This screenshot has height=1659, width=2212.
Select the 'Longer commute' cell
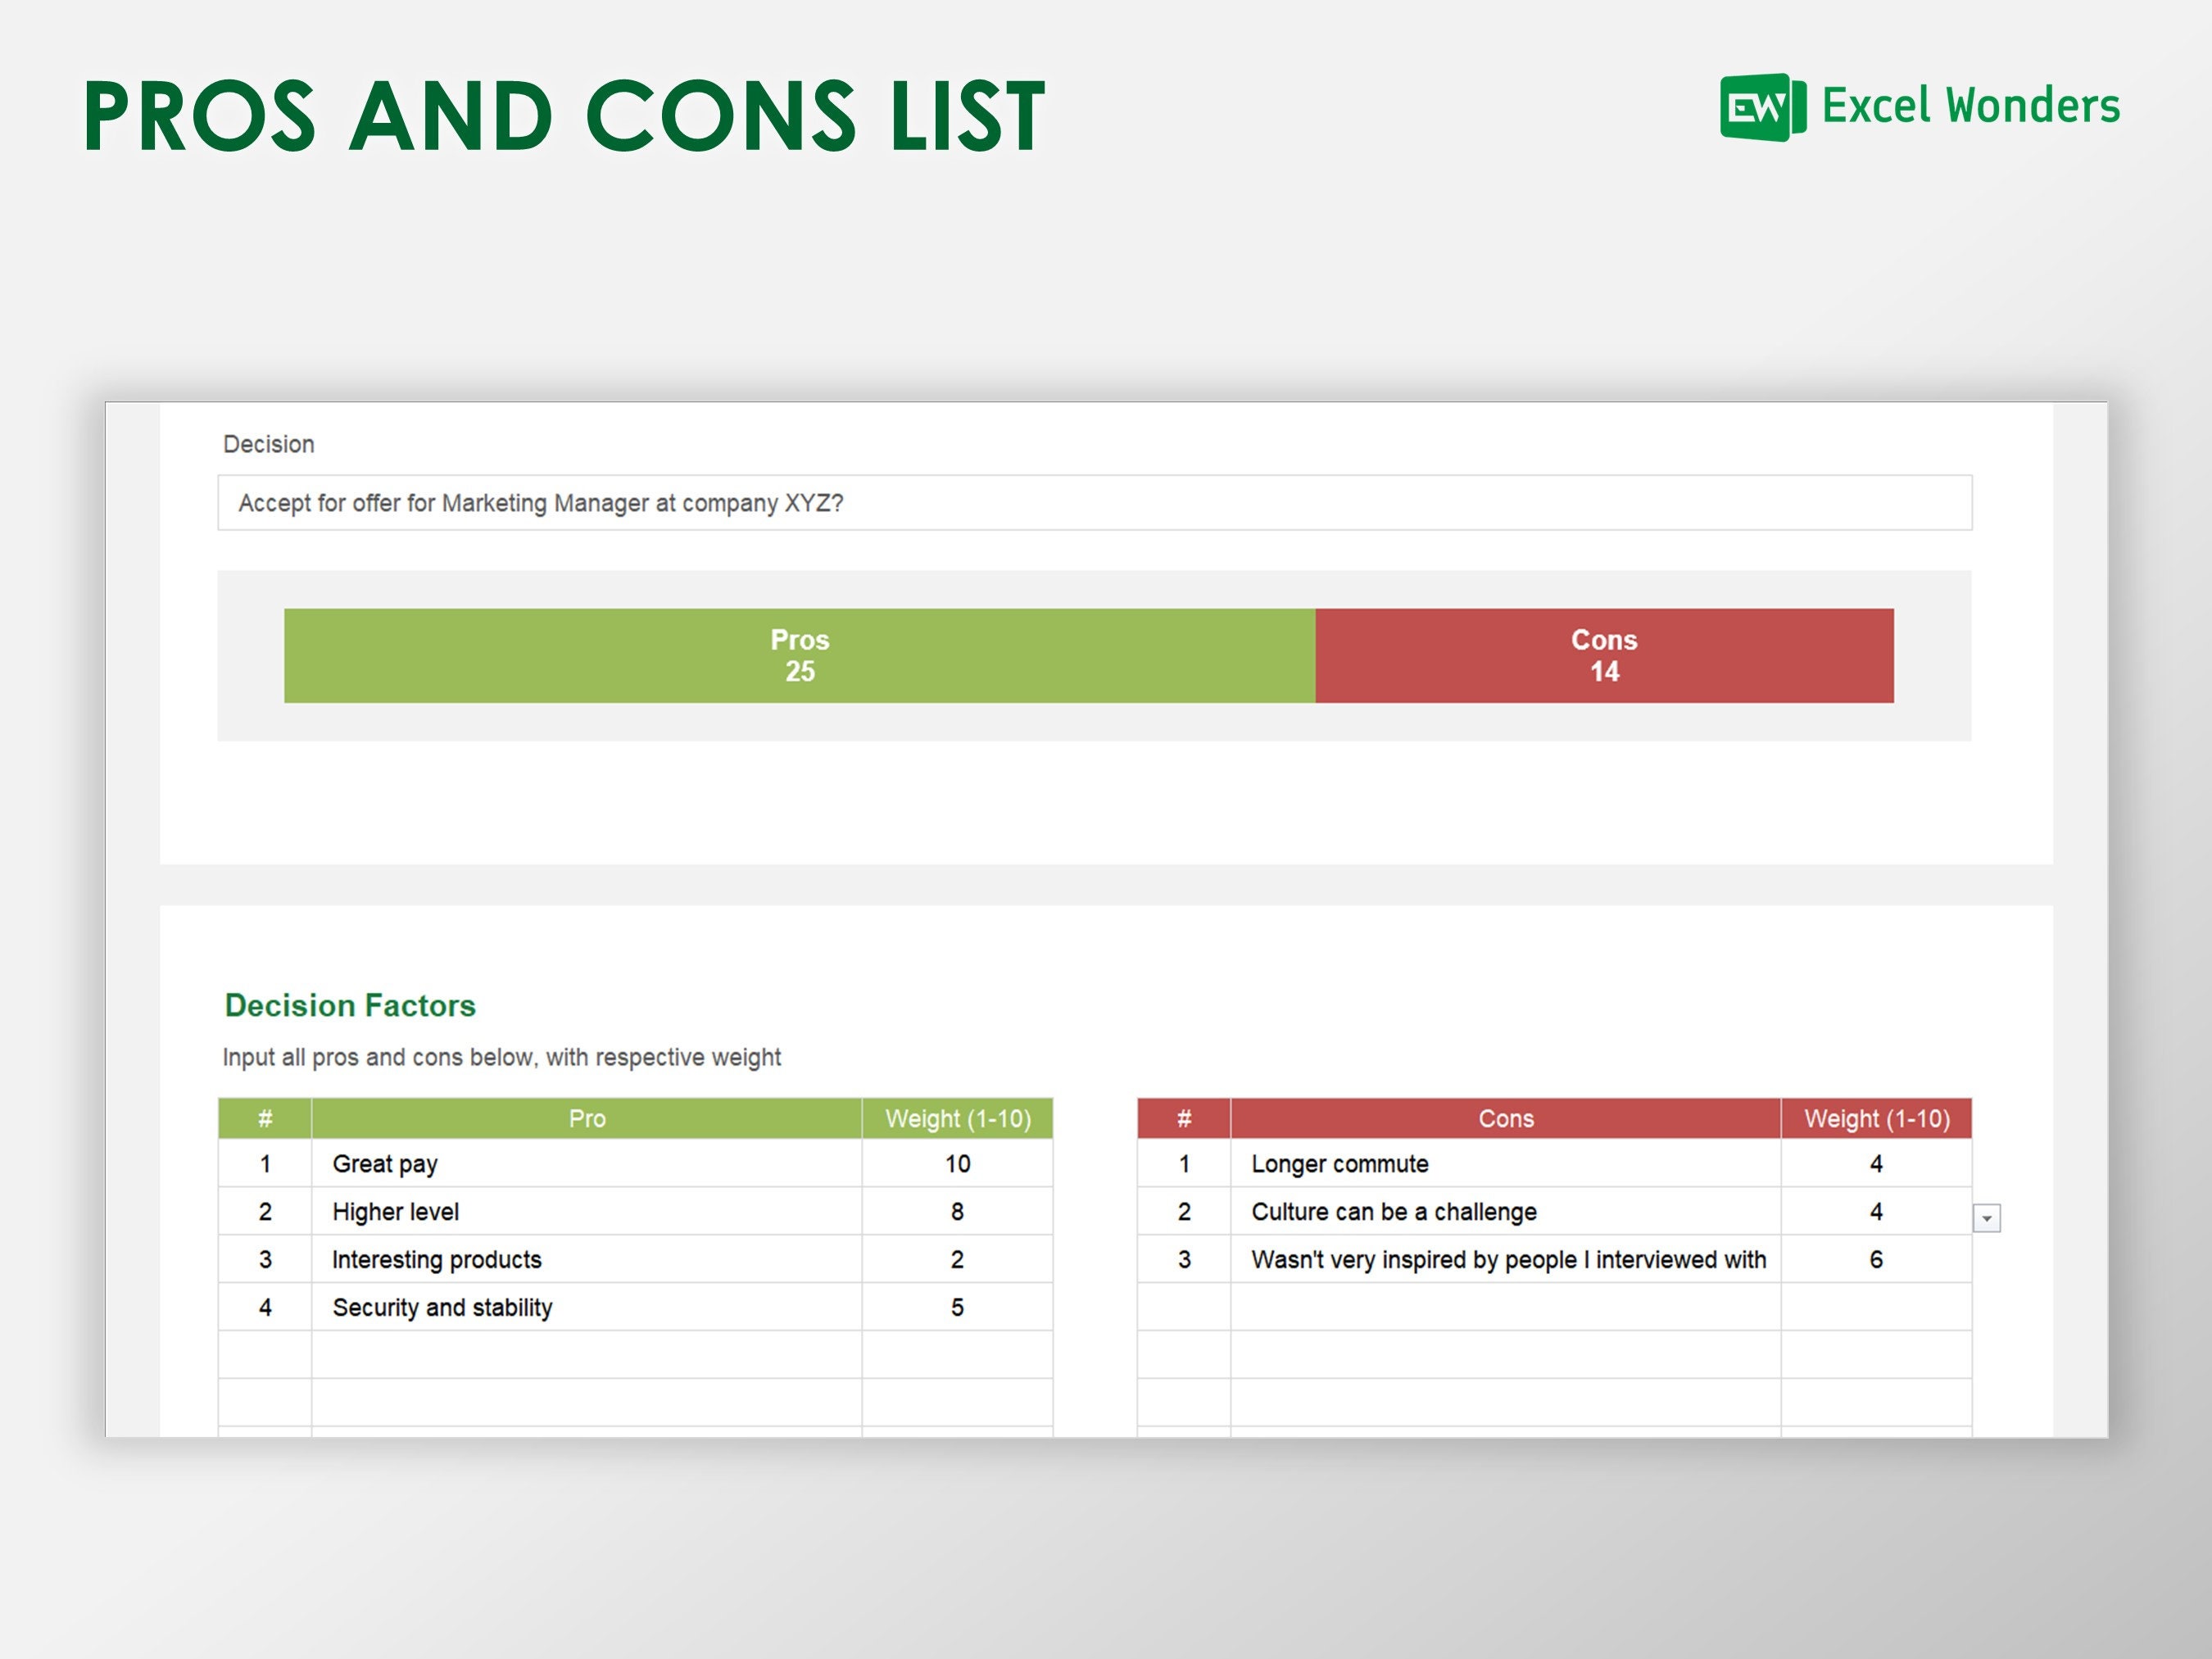click(x=1506, y=1164)
